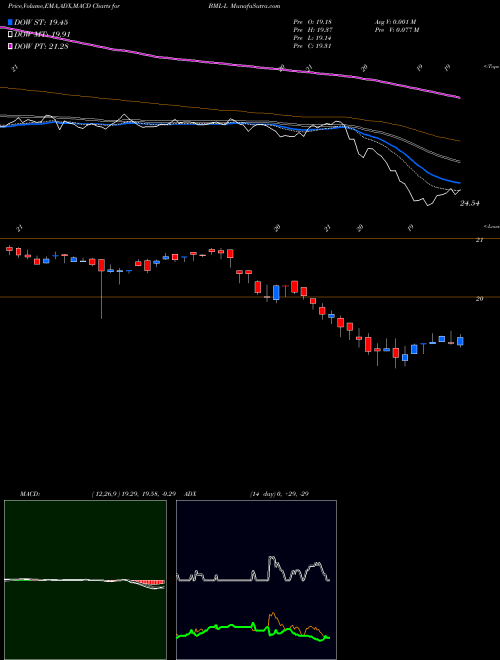The width and height of the screenshot is (500, 660).
Task: Click the ManafaSutra.com title text
Action: click(255, 6)
